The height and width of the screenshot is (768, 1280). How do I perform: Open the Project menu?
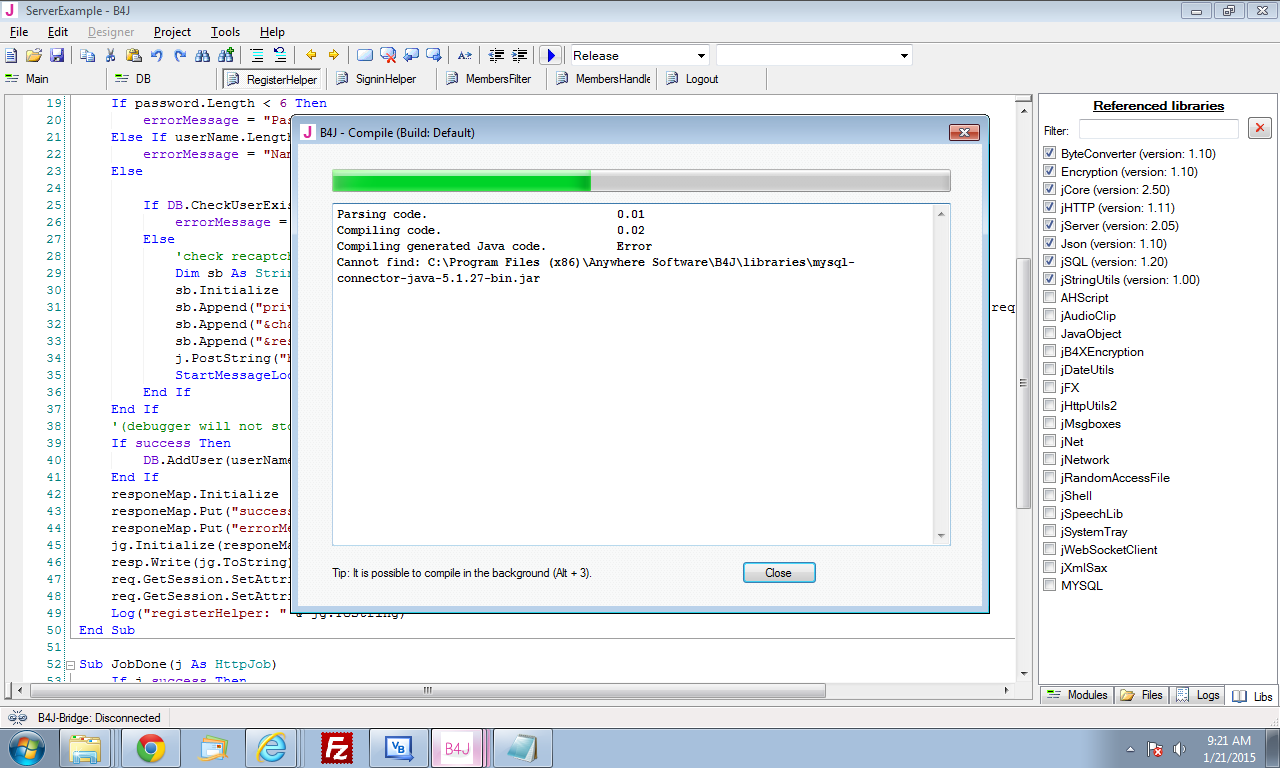173,32
